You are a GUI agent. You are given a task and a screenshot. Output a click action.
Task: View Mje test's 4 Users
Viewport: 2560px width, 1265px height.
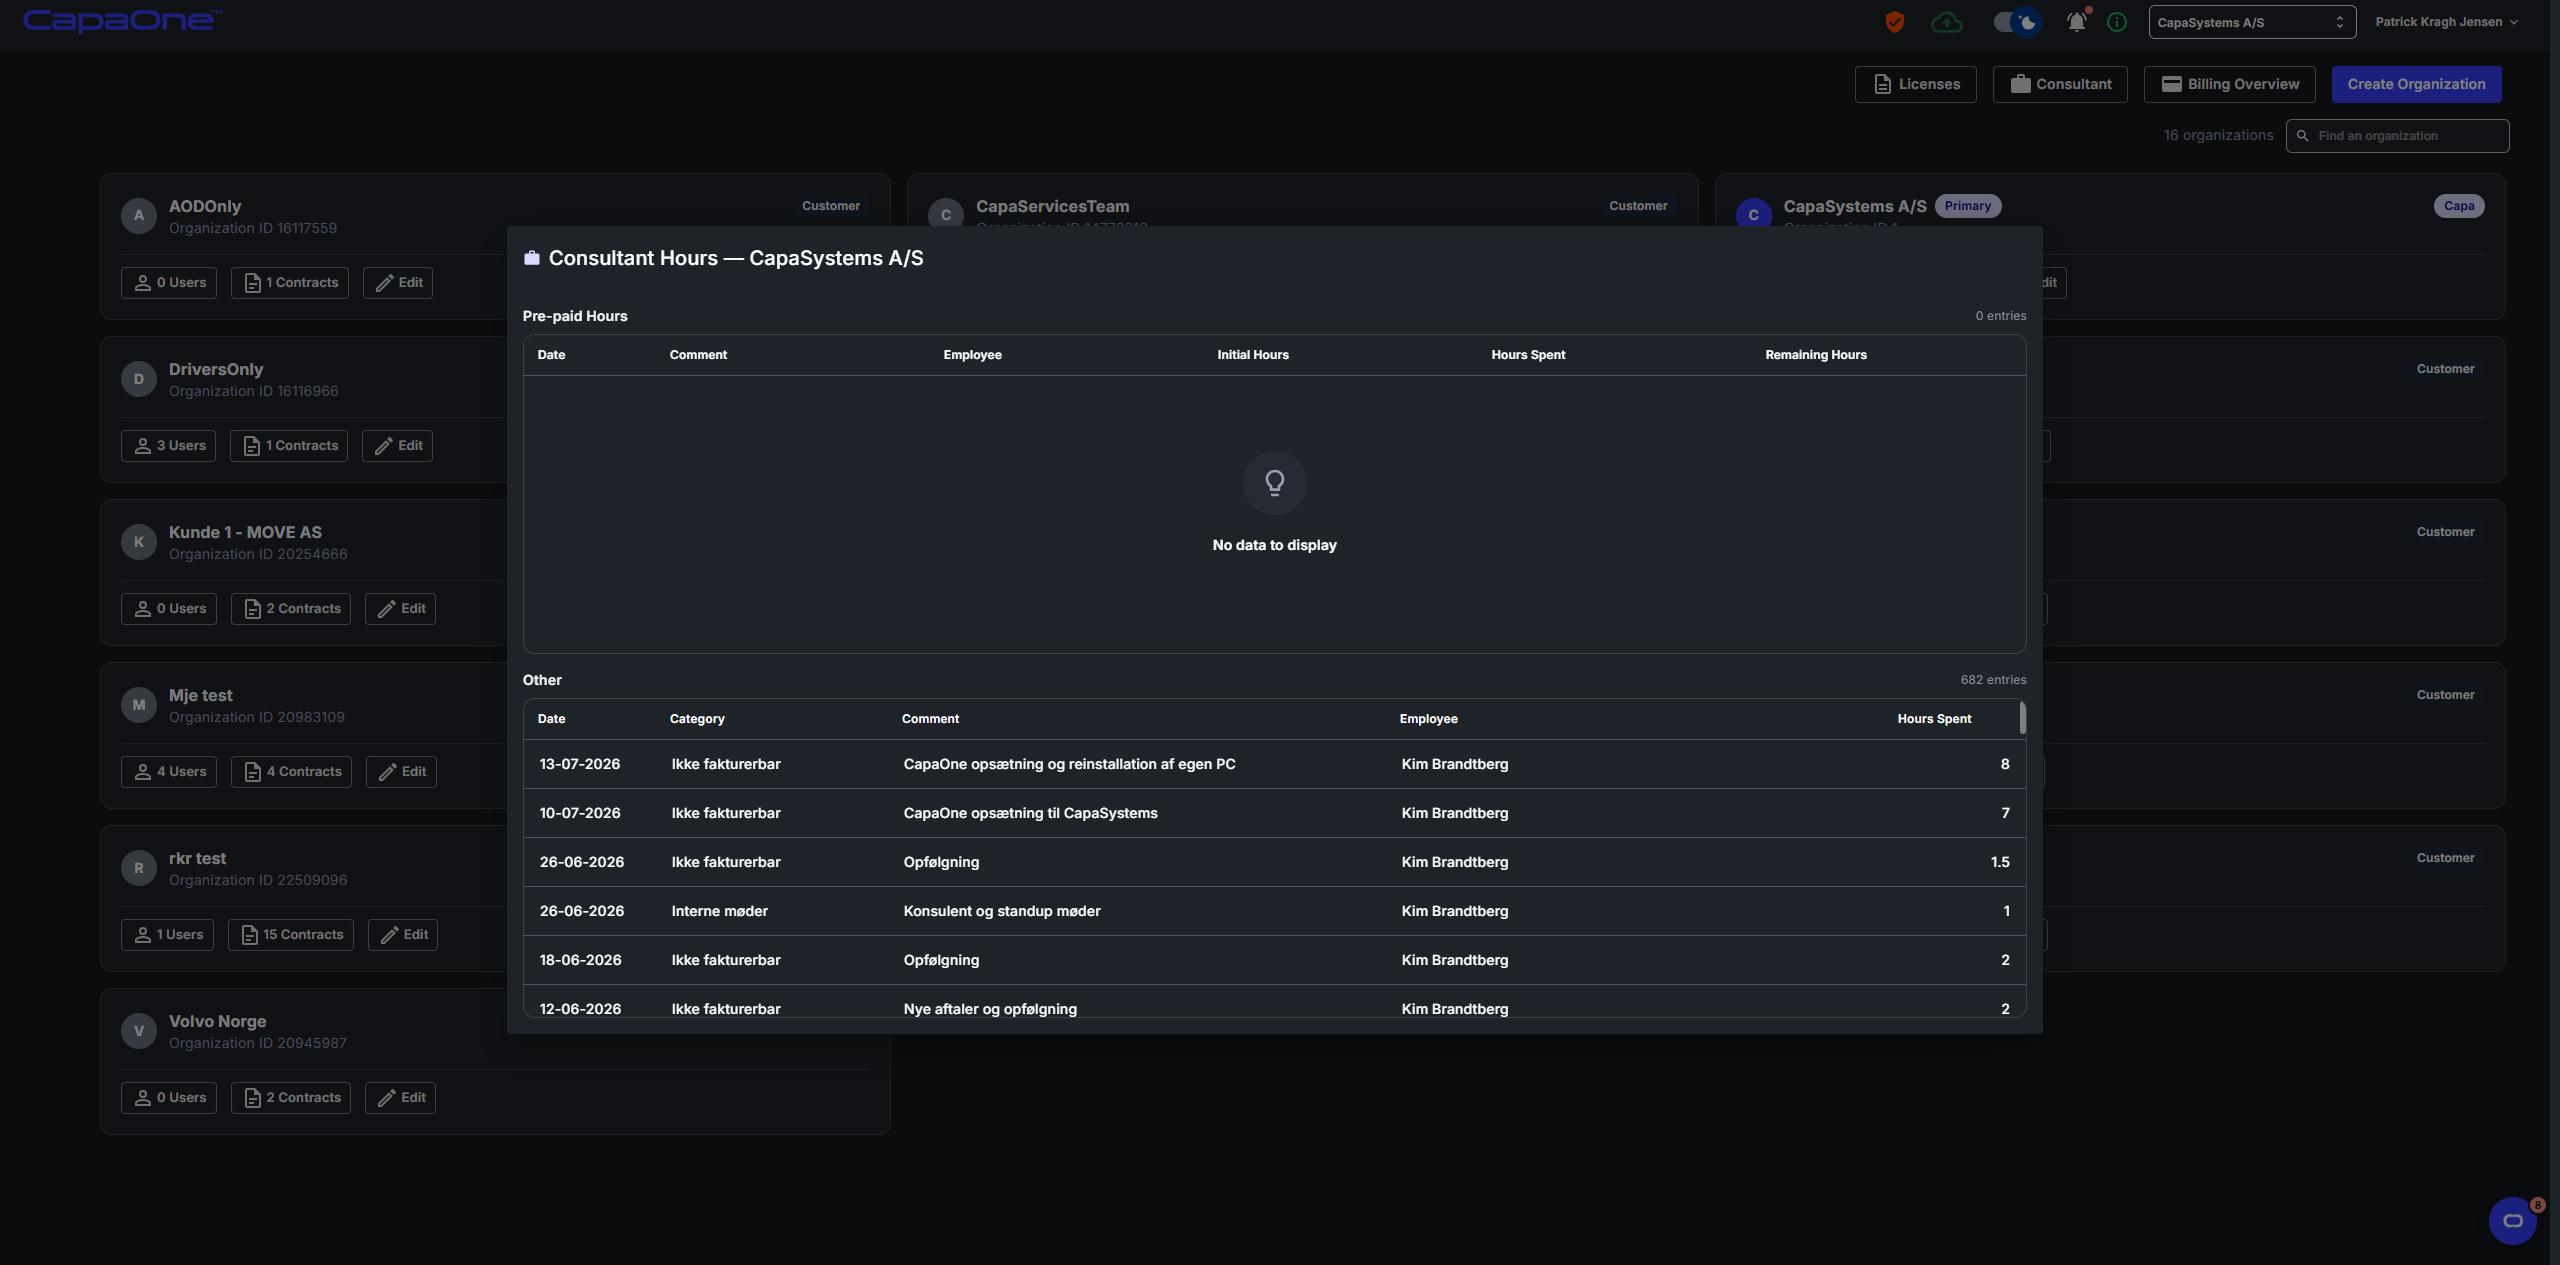click(169, 772)
